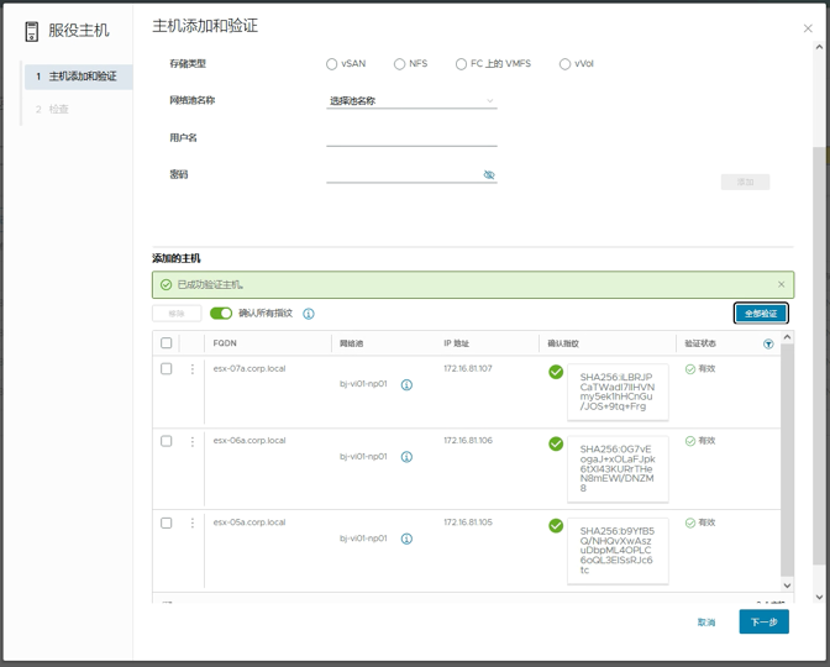Click 有效 status for esx-06a row
Image resolution: width=830 pixels, height=668 pixels.
coord(700,441)
